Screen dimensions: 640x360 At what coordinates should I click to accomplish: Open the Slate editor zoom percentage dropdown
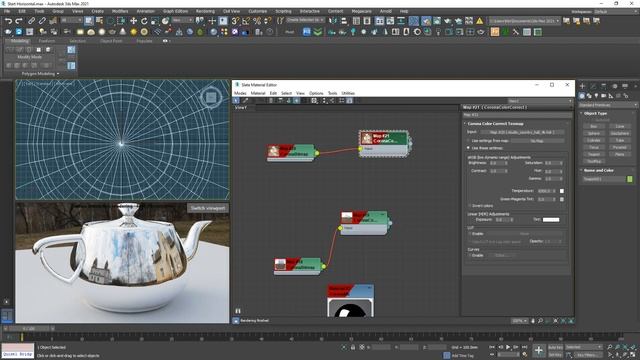pos(520,321)
